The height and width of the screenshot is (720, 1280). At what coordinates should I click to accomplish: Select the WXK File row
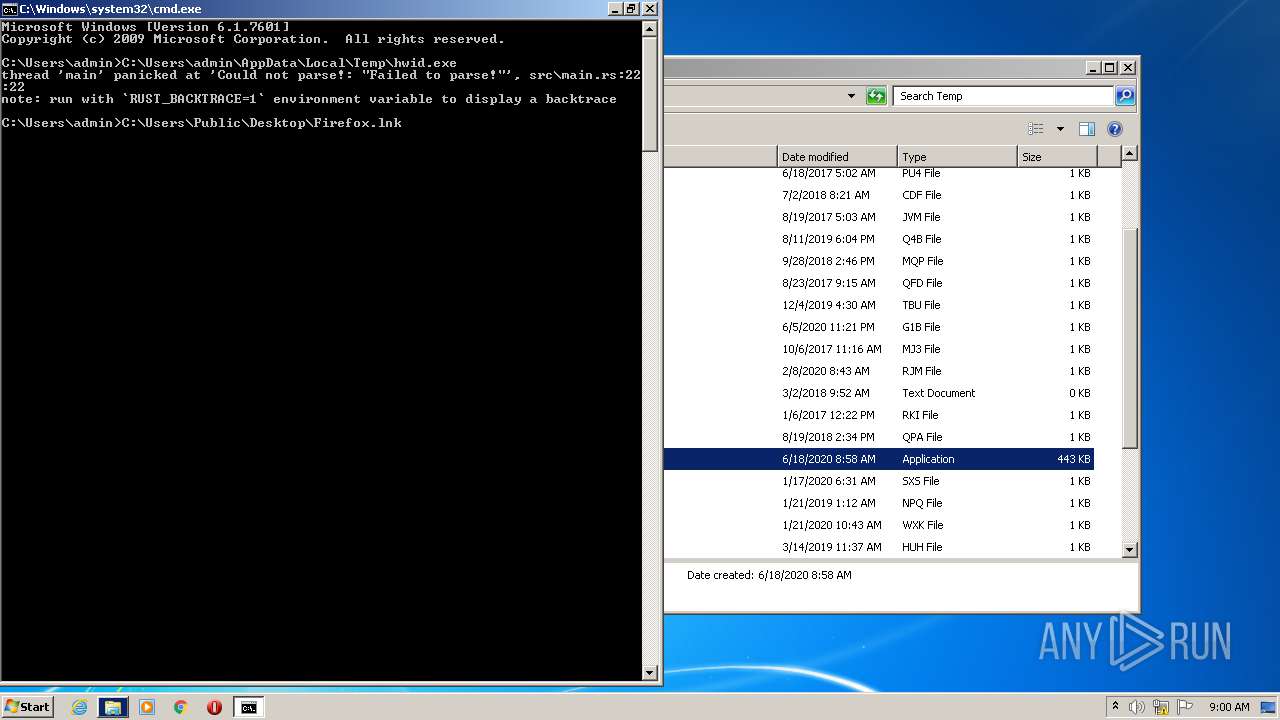[879, 525]
